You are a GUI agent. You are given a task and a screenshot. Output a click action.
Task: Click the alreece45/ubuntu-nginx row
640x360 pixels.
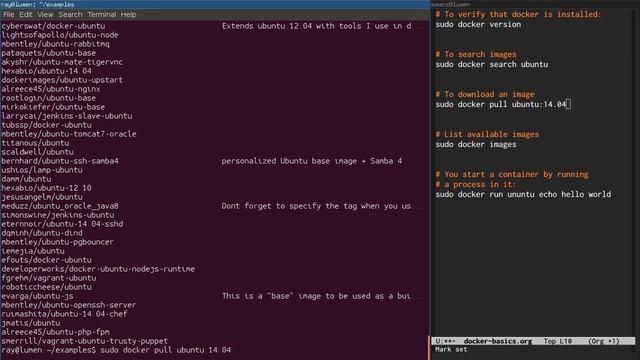pos(51,89)
